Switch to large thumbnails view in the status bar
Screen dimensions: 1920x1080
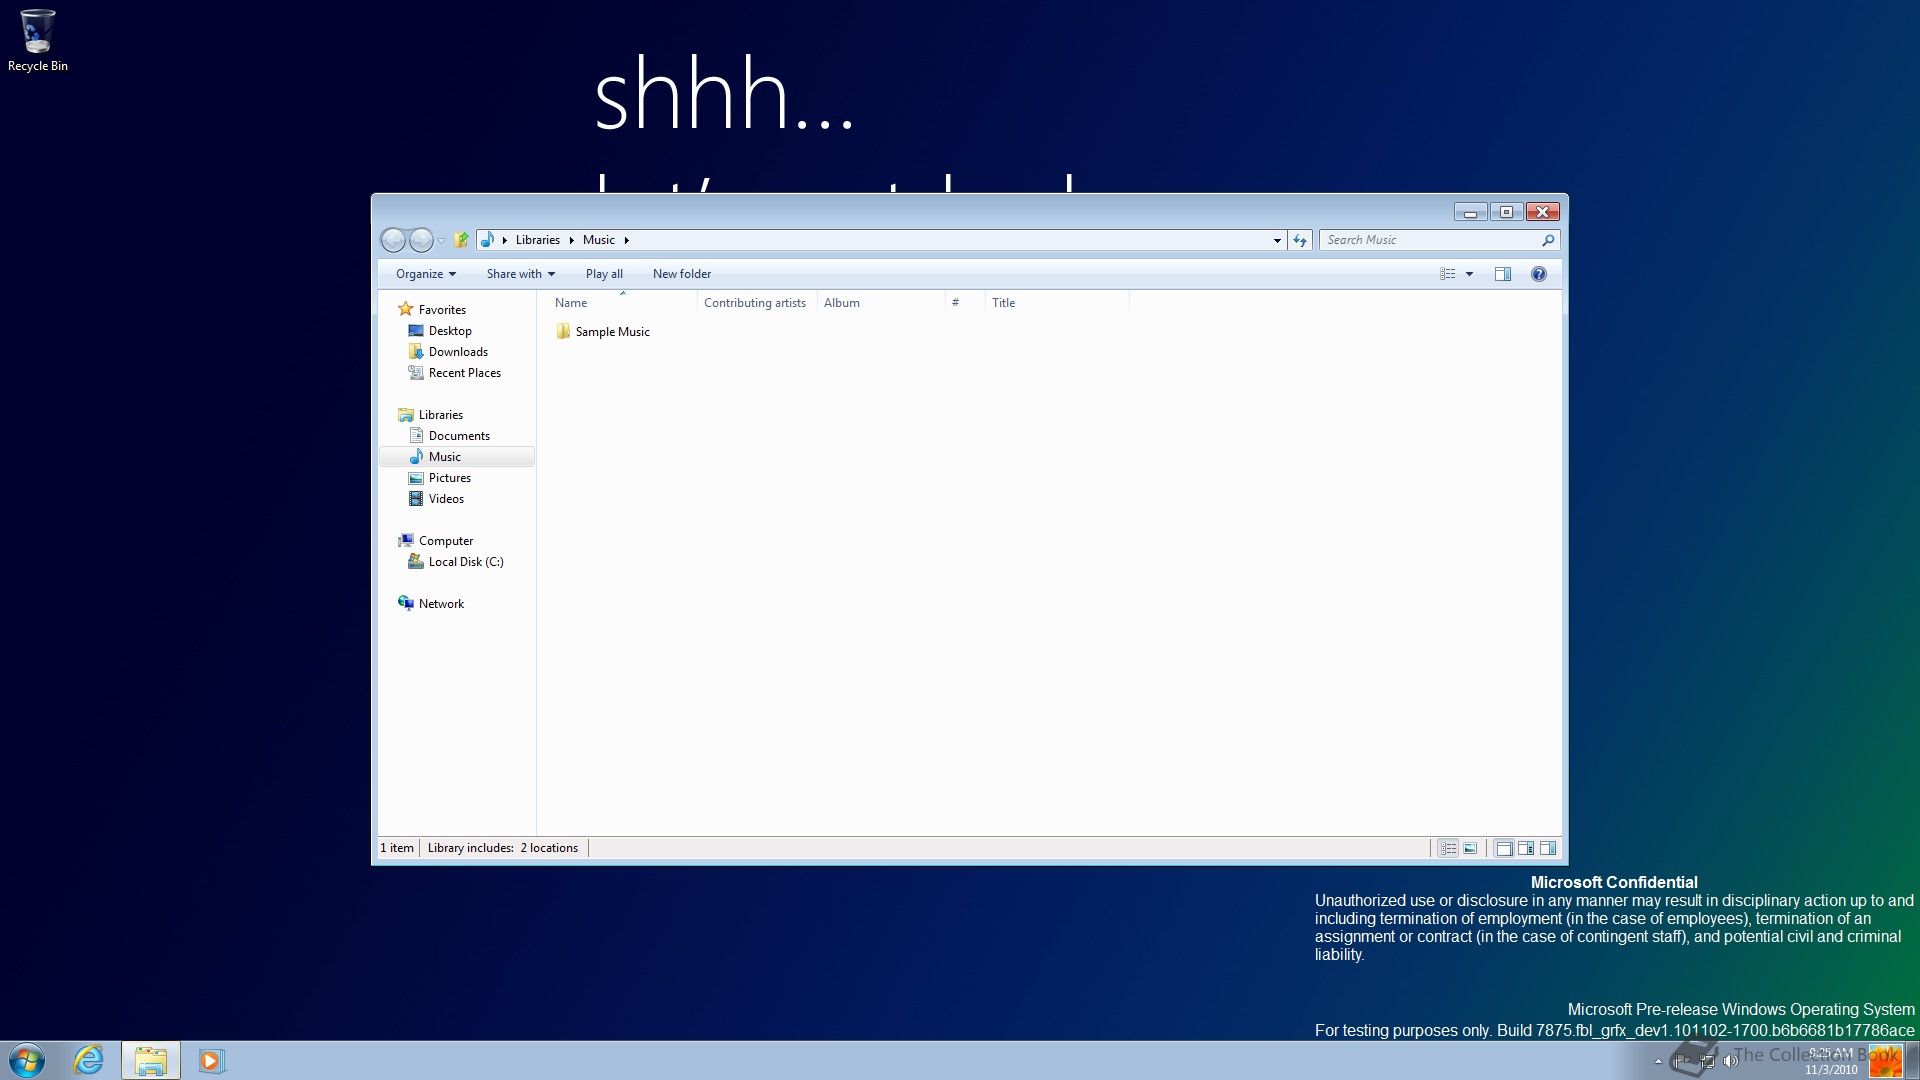(x=1470, y=848)
